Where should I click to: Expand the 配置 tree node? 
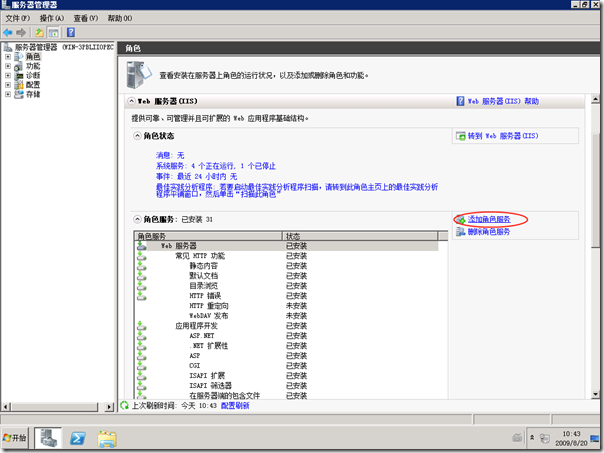tap(8, 85)
